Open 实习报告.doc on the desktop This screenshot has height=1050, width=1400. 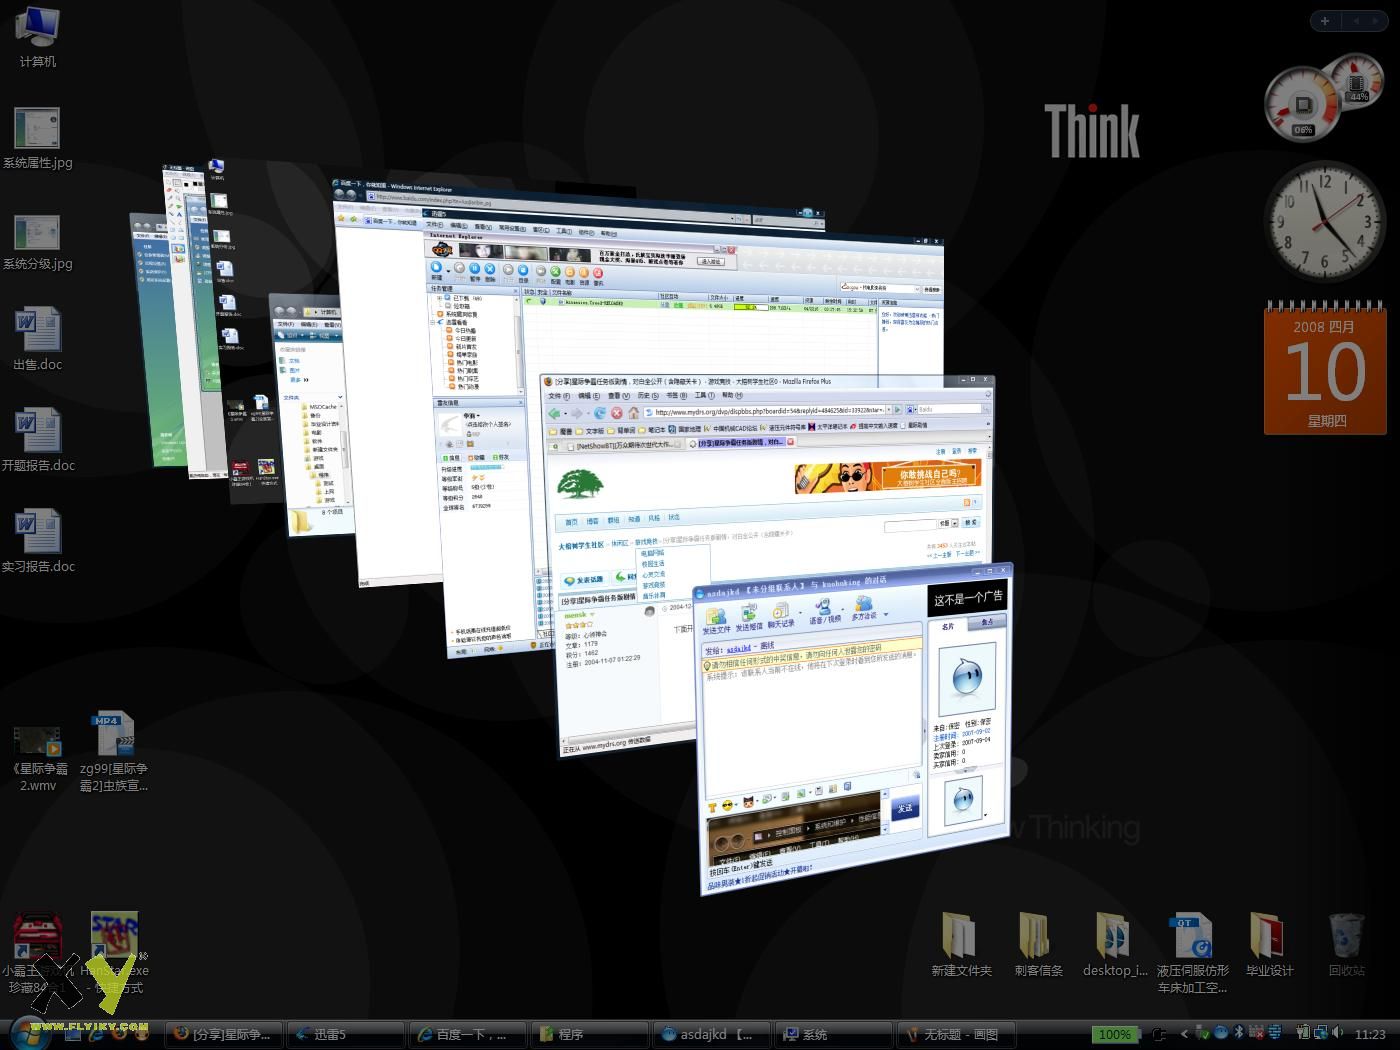pos(38,542)
